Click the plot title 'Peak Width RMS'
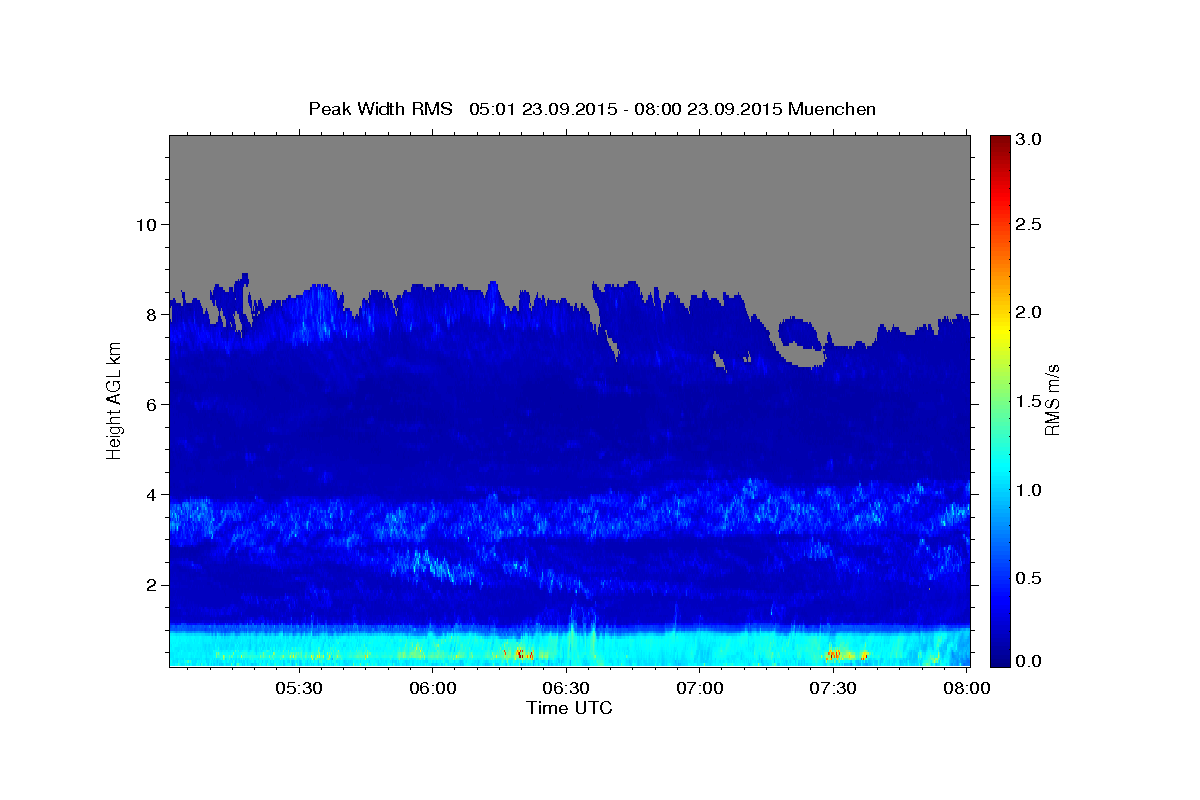Screen dimensions: 1200x800 click(x=381, y=109)
